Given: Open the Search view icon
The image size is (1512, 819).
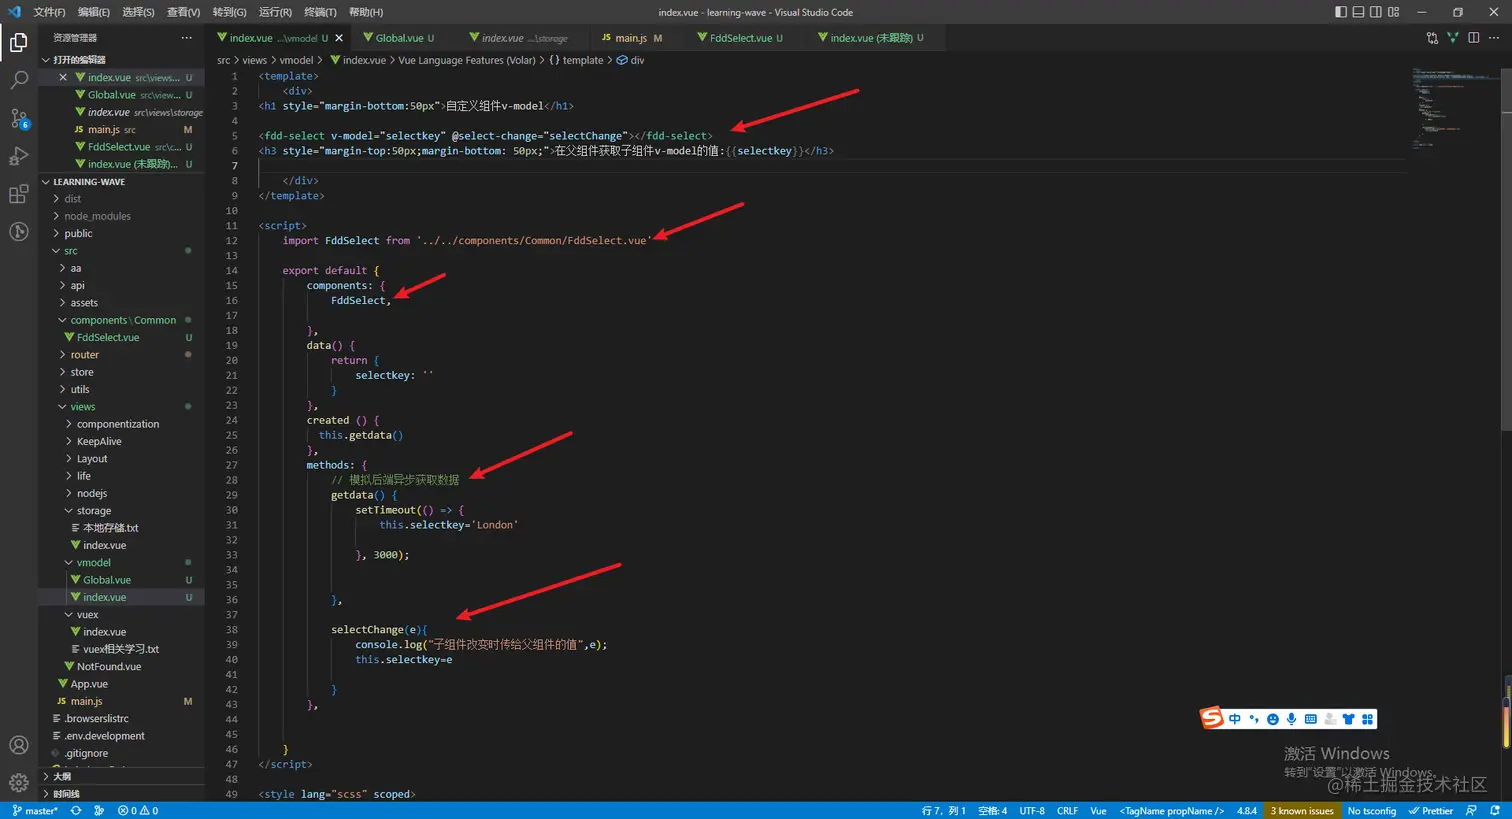Looking at the screenshot, I should (x=18, y=81).
